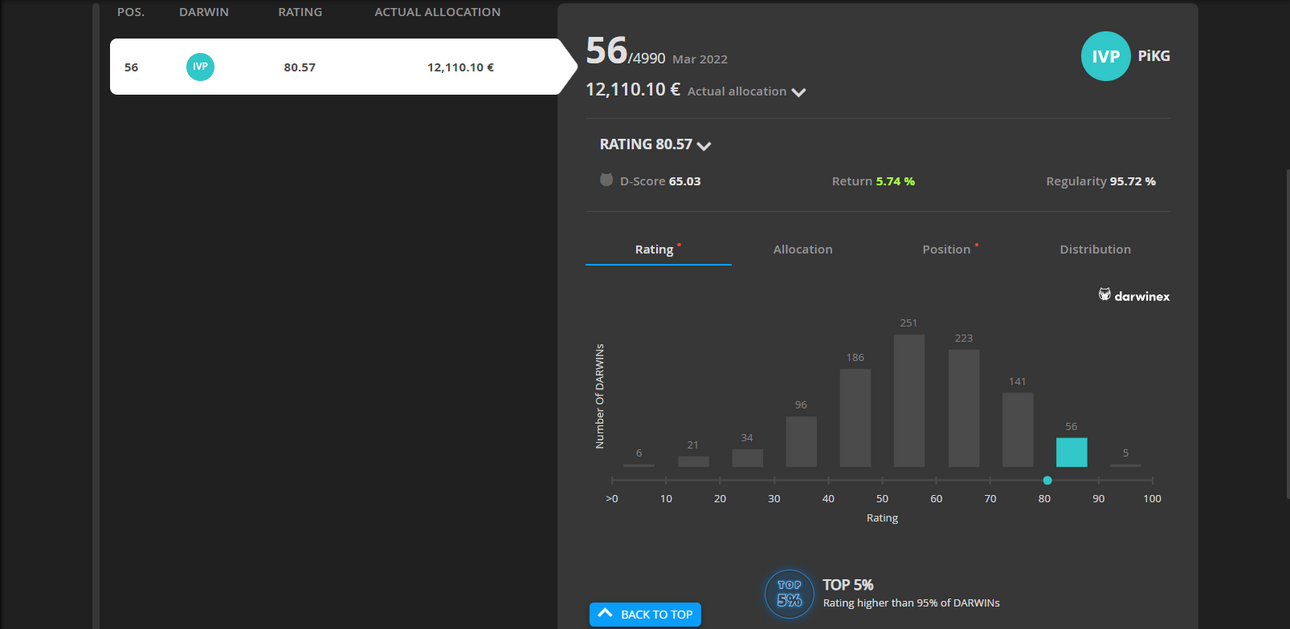1290x629 pixels.
Task: Select the histogram bar labeled 21
Action: (693, 462)
